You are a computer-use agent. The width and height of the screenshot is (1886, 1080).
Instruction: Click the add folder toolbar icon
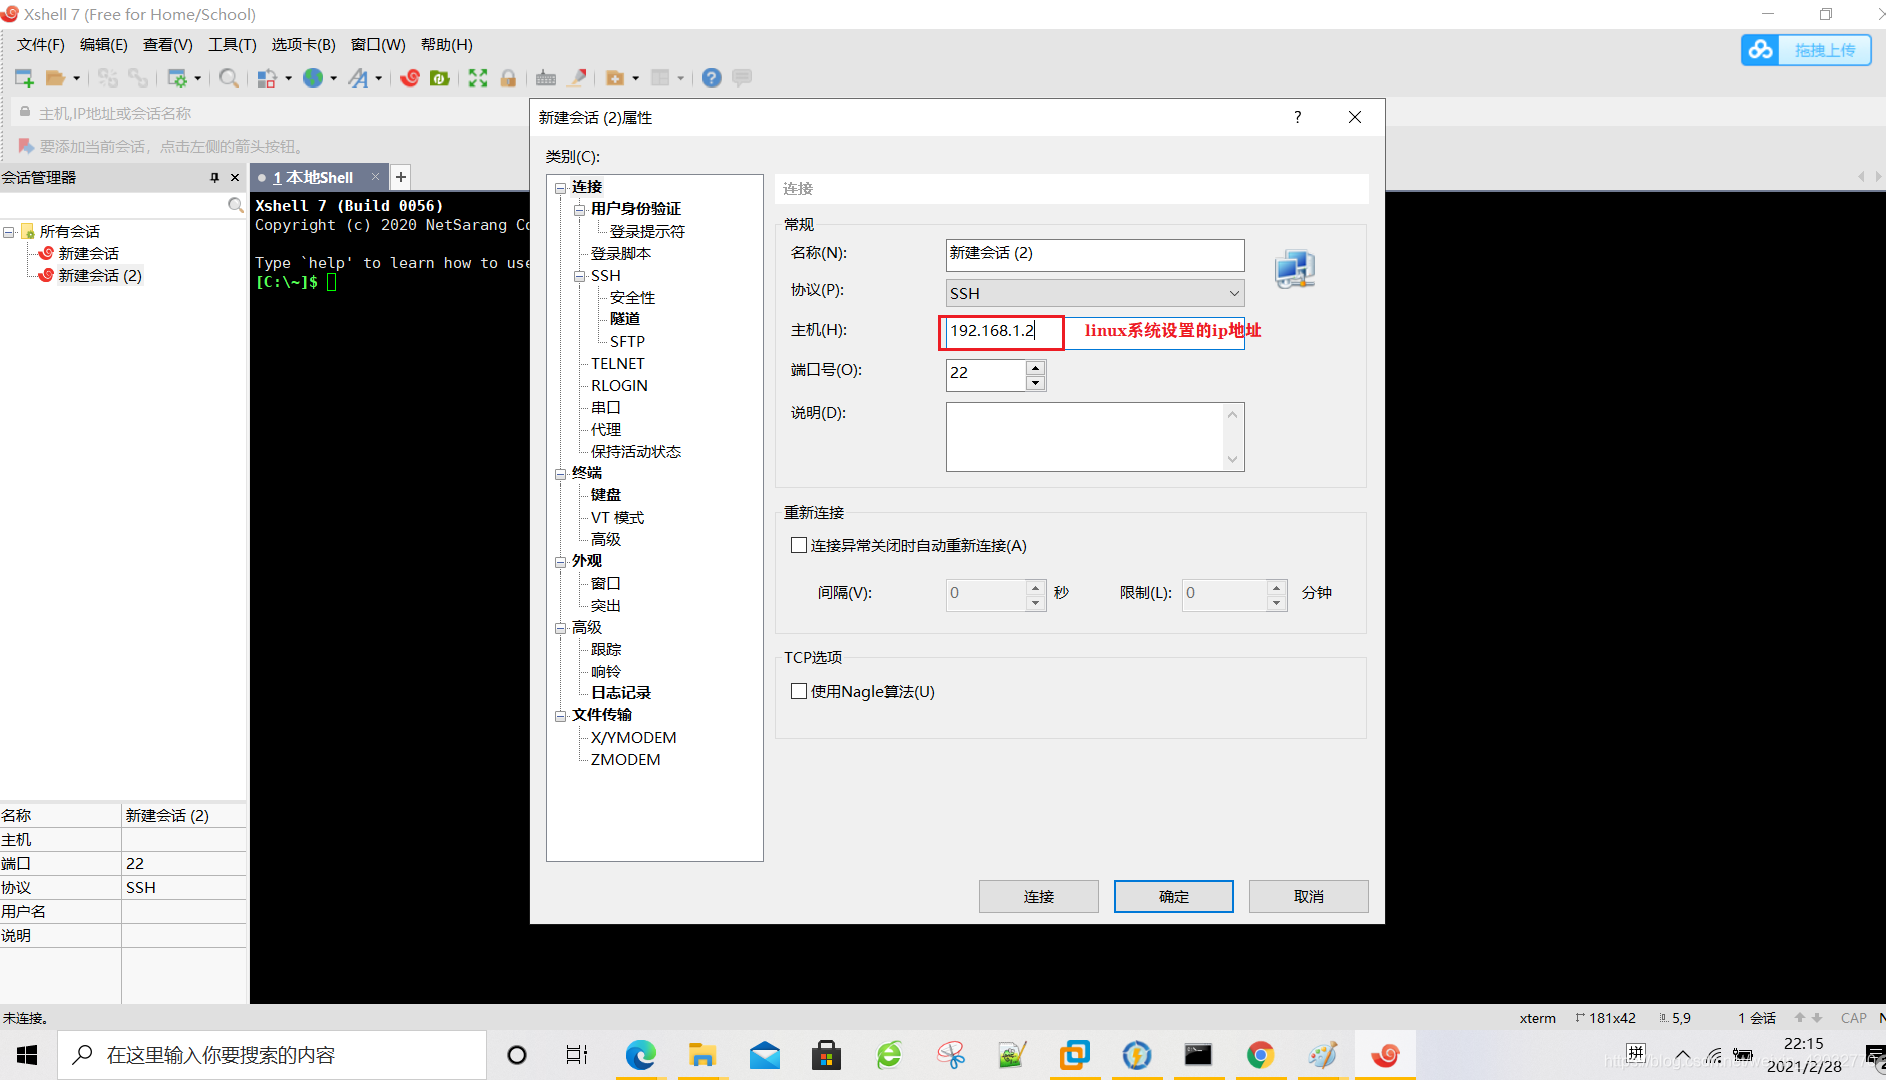615,78
